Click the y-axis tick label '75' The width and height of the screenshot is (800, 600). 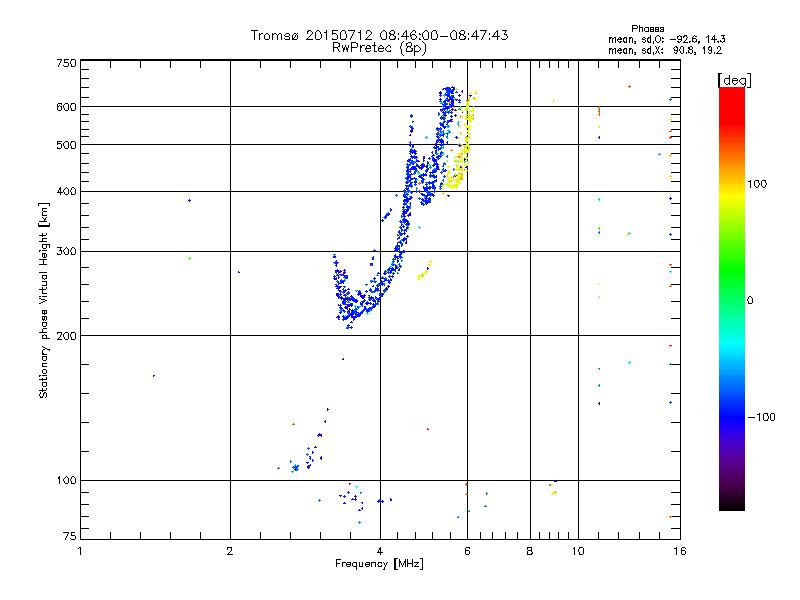(x=70, y=536)
